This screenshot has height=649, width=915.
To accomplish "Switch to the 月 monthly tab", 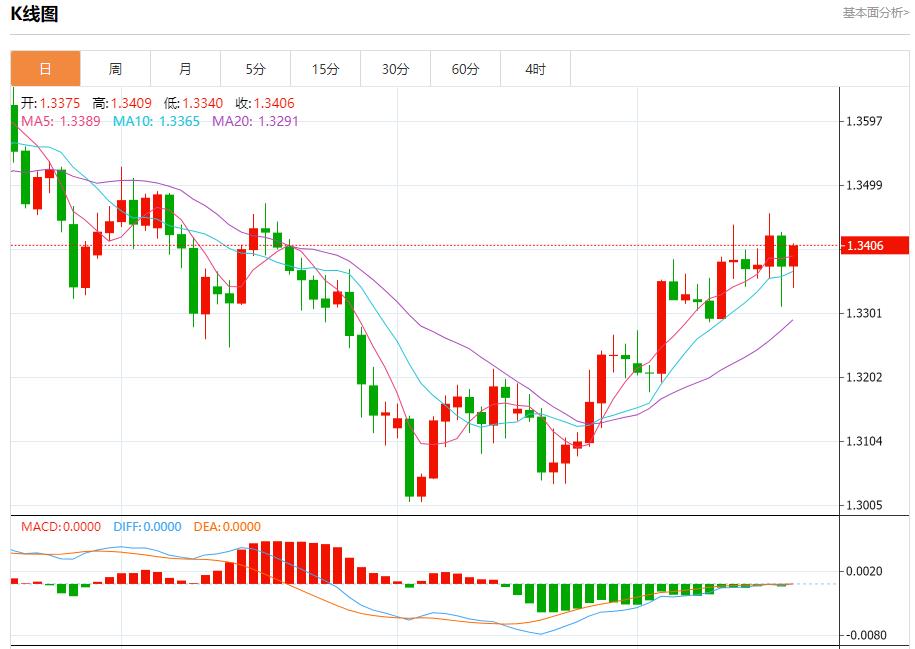I will [x=185, y=69].
